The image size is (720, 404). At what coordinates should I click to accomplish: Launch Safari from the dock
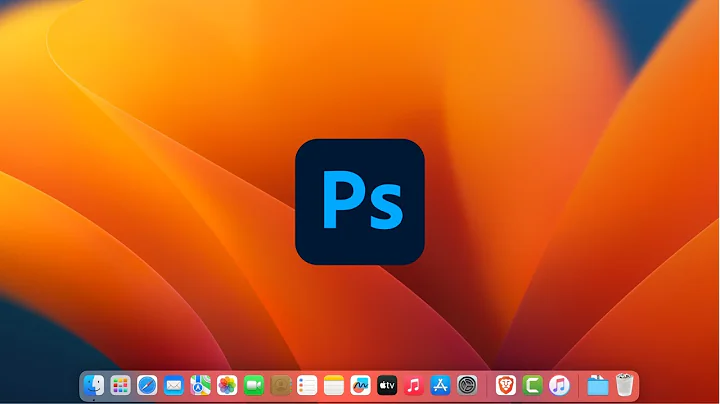tap(147, 385)
